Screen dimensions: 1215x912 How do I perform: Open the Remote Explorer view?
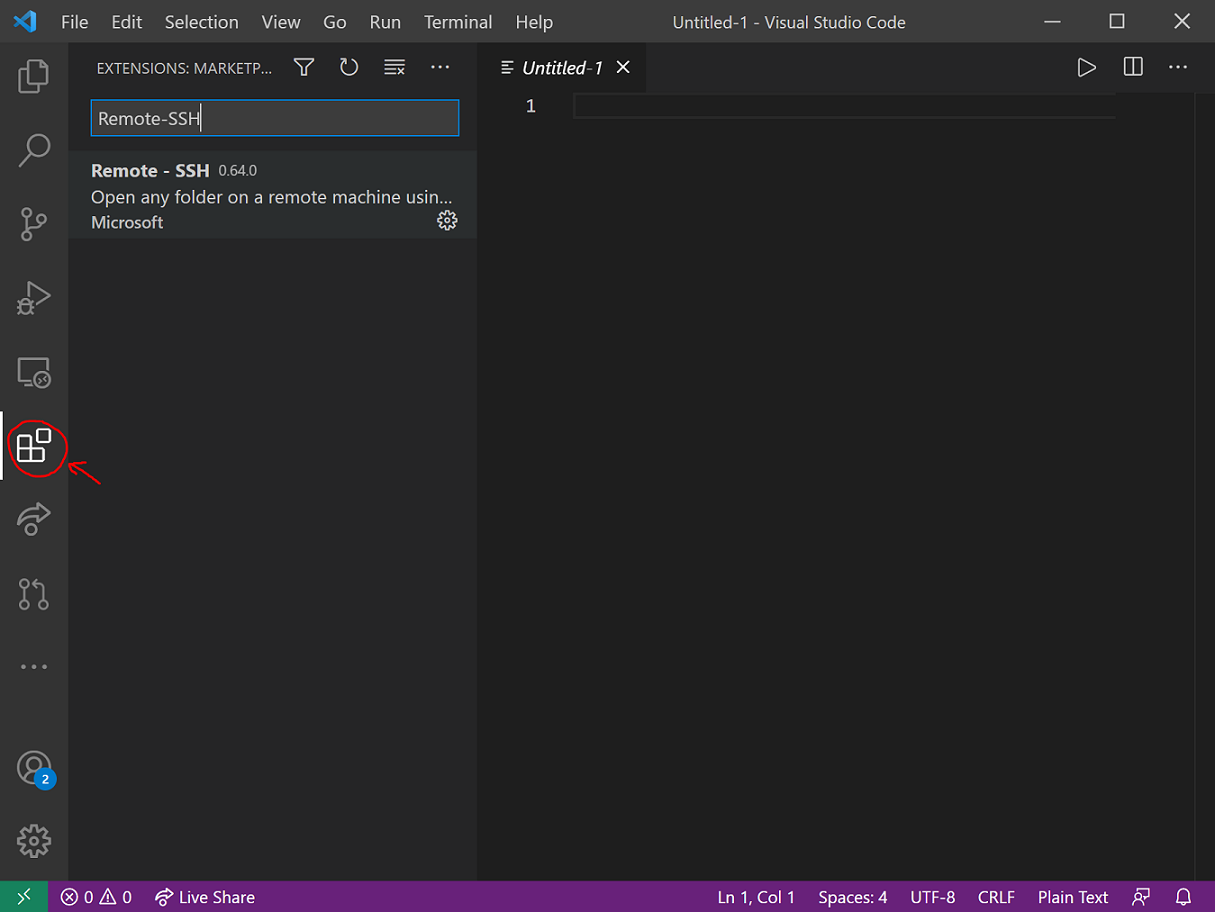pos(34,372)
